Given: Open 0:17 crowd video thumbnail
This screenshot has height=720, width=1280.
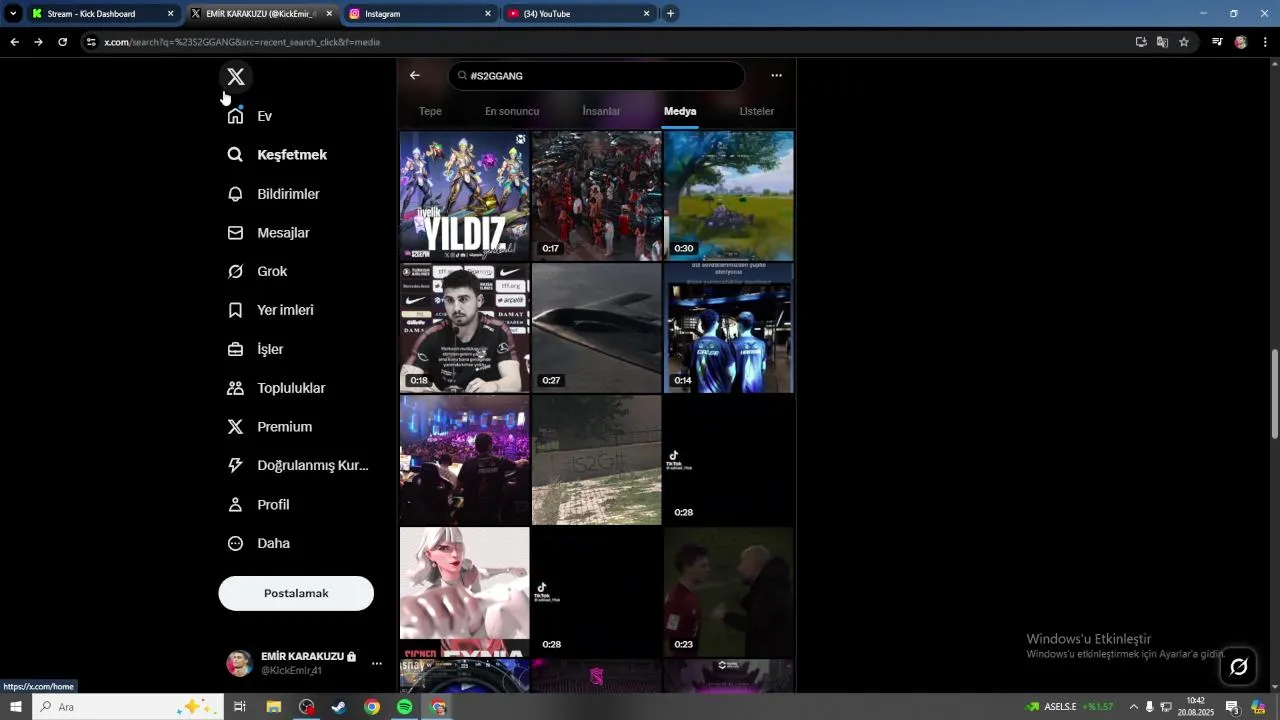Looking at the screenshot, I should (x=596, y=196).
